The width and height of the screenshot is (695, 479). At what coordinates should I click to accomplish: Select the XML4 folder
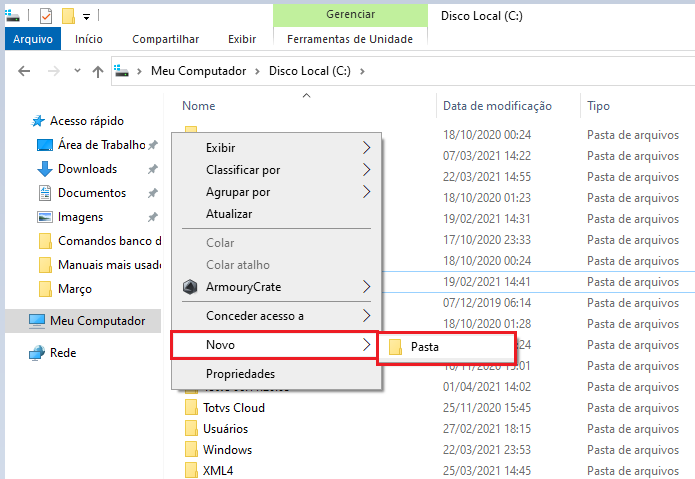pyautogui.click(x=218, y=471)
